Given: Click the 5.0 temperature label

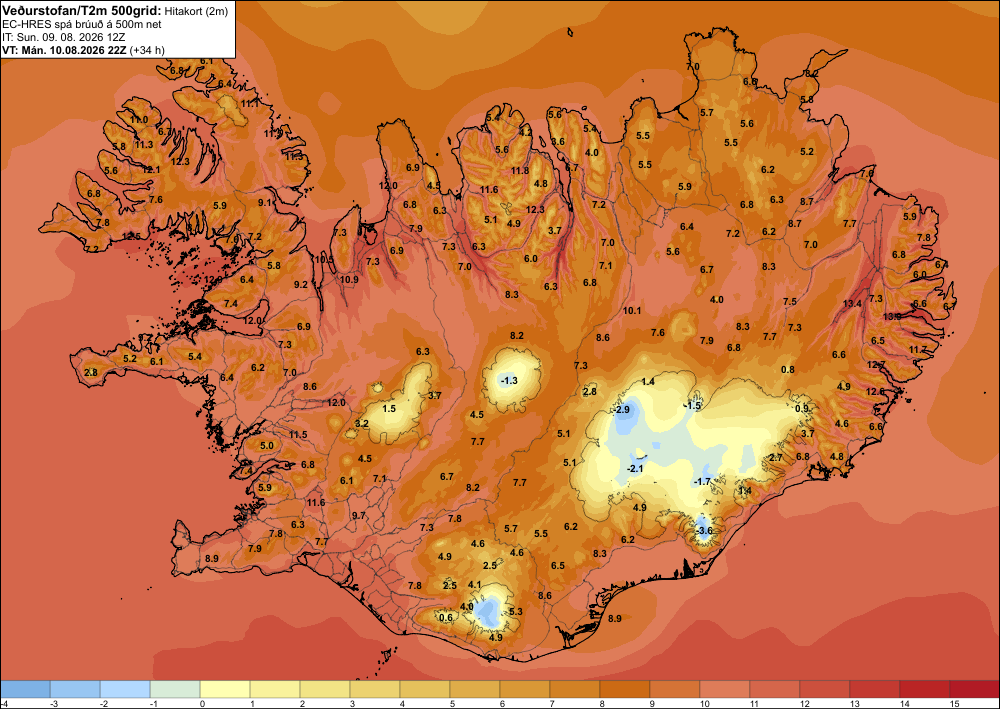Looking at the screenshot, I should click(267, 445).
